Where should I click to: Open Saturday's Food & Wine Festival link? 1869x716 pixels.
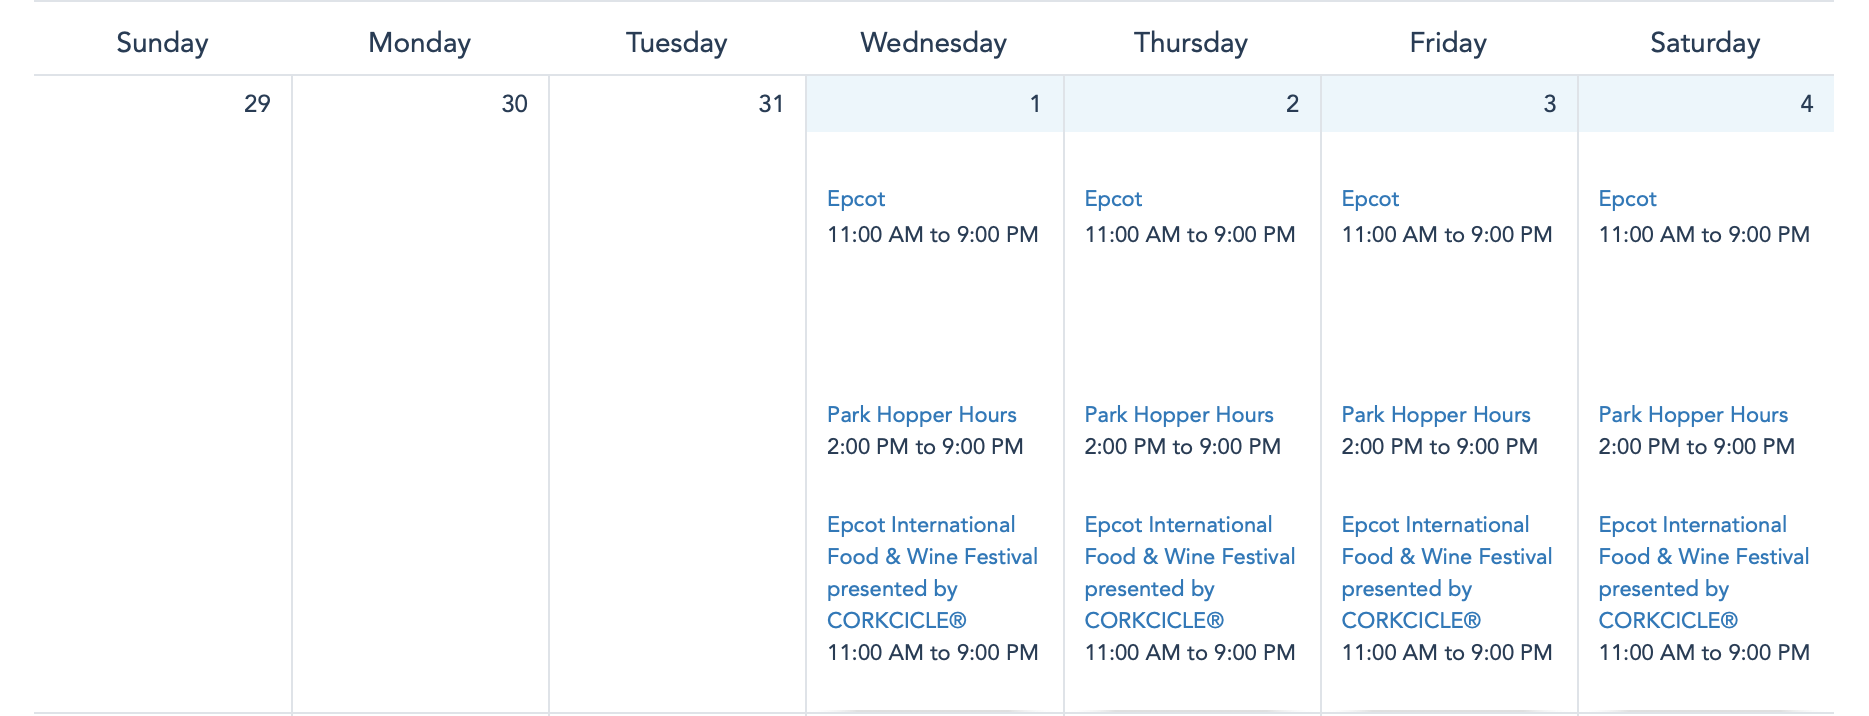pyautogui.click(x=1703, y=573)
